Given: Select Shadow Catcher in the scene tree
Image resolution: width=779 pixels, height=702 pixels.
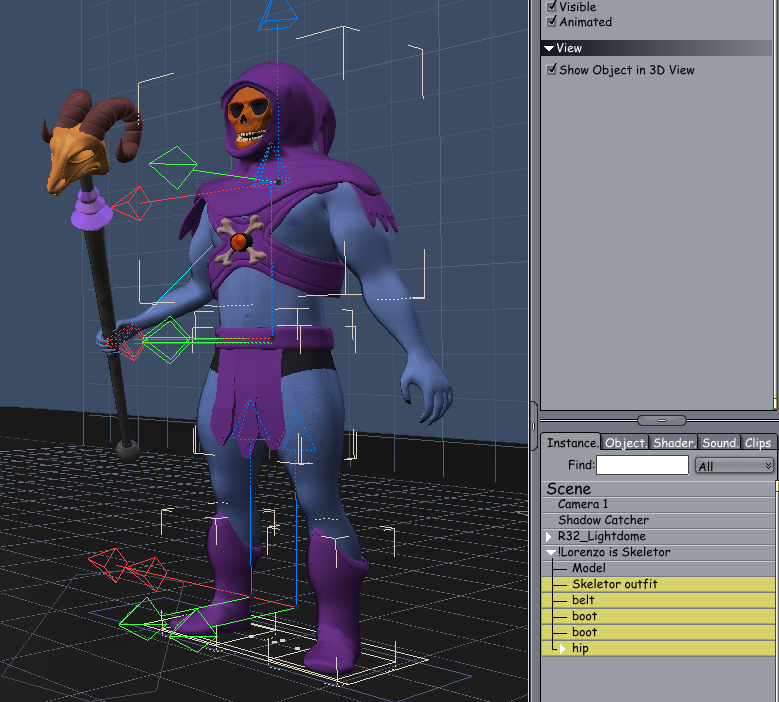Looking at the screenshot, I should [x=658, y=520].
